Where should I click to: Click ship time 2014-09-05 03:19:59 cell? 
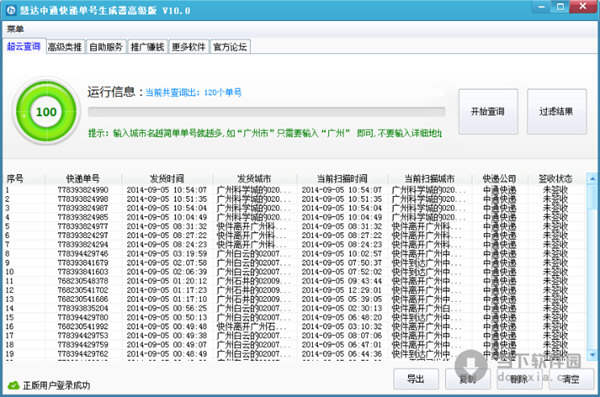(167, 254)
